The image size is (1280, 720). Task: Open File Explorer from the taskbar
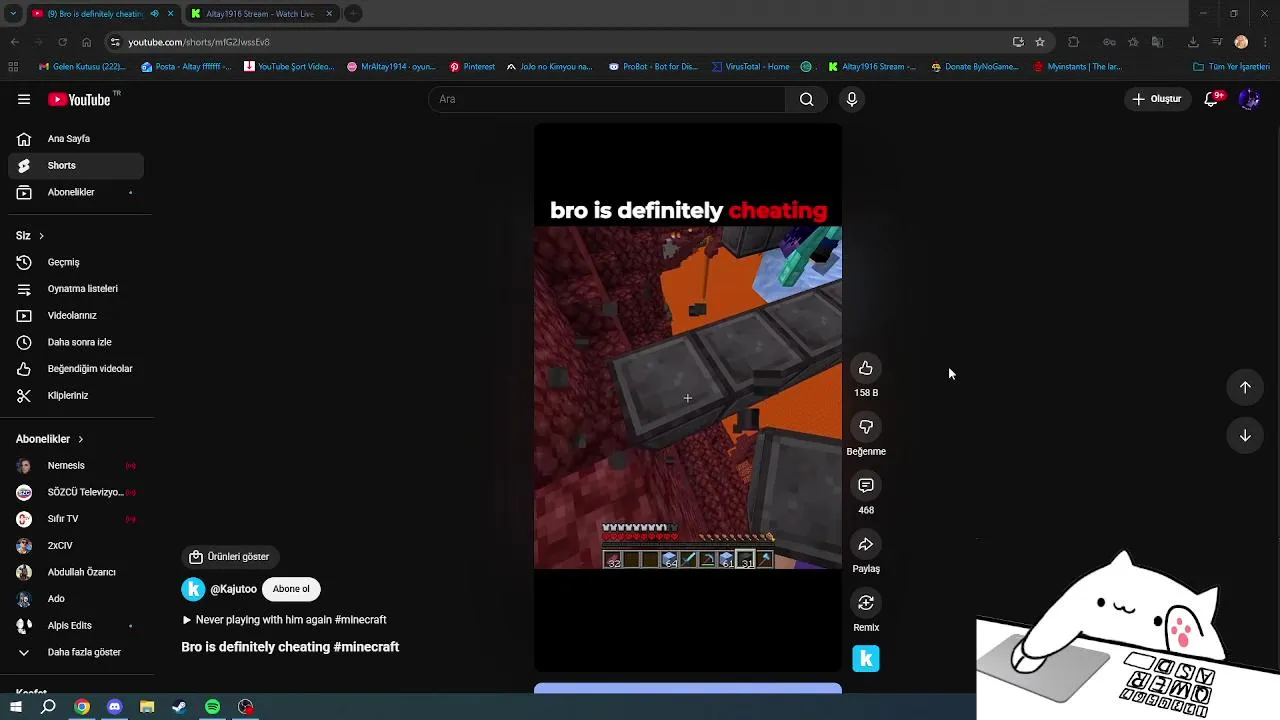pos(147,707)
